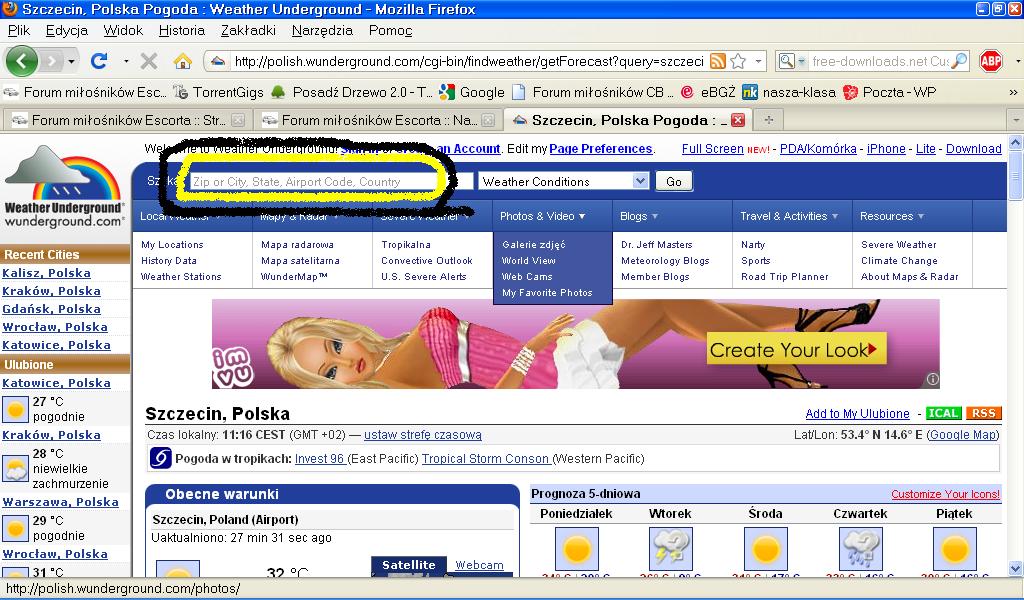Click the stop loading X button
The image size is (1024, 600).
point(149,61)
